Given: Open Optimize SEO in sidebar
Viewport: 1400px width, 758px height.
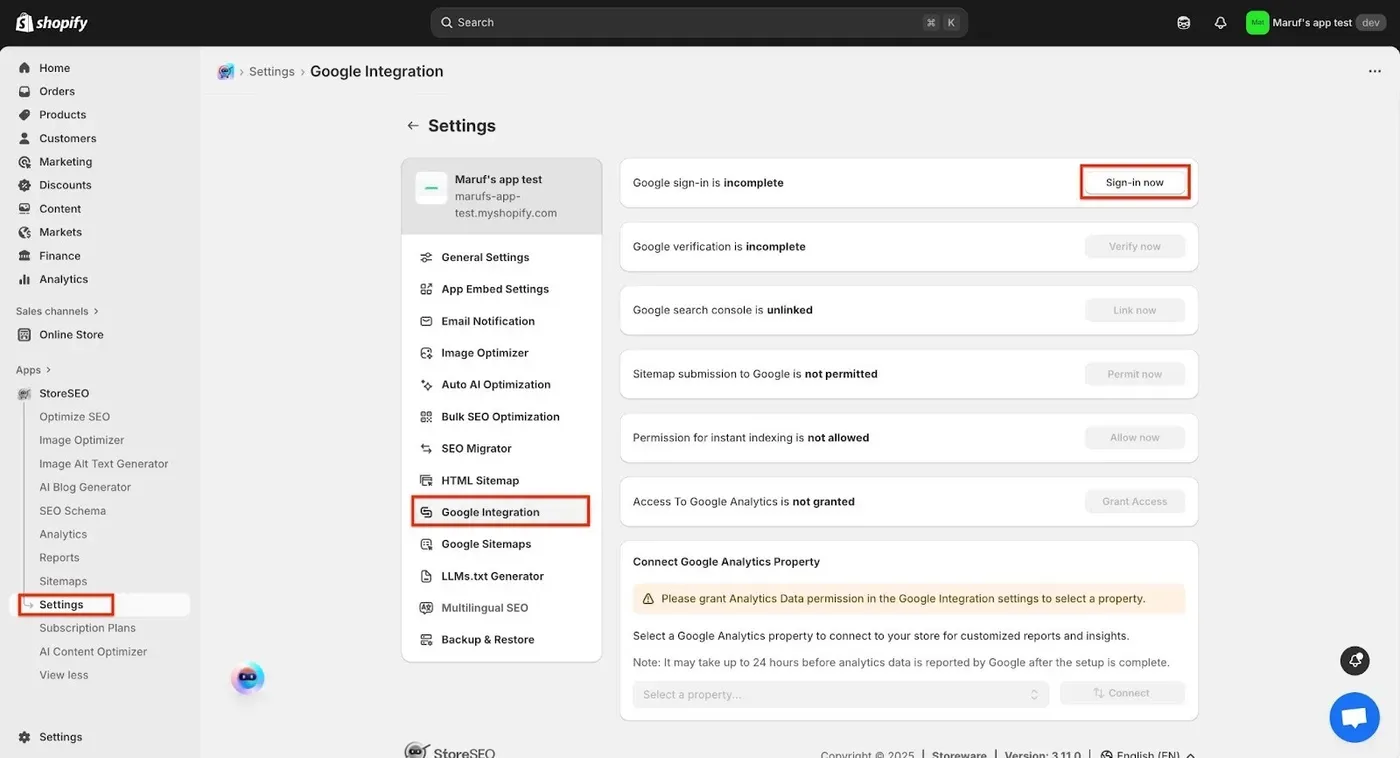Looking at the screenshot, I should pyautogui.click(x=75, y=417).
